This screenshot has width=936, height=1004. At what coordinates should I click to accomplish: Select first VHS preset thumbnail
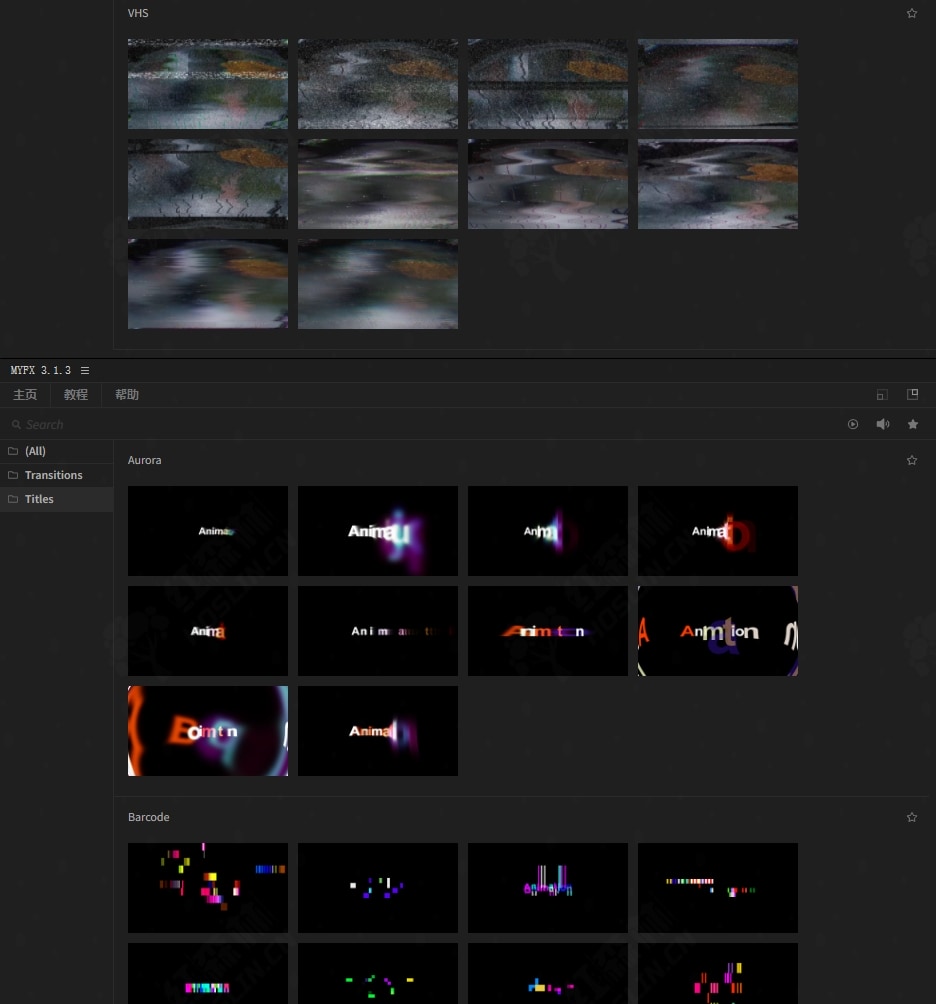208,84
